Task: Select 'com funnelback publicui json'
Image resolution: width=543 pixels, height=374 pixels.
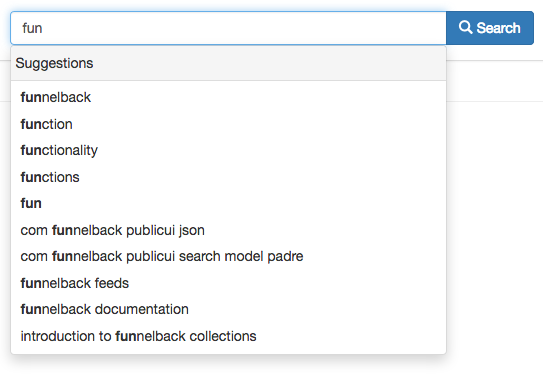Action: pos(229,230)
